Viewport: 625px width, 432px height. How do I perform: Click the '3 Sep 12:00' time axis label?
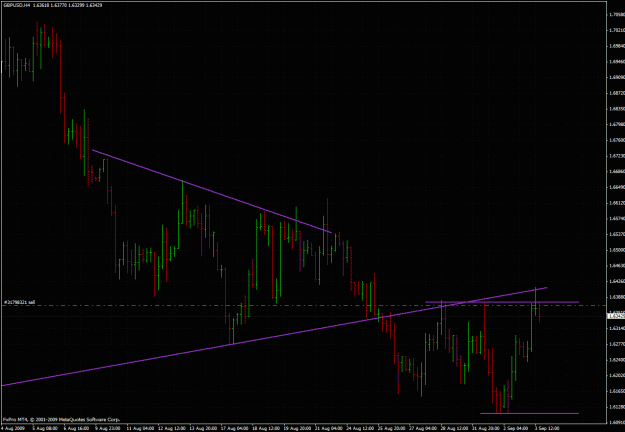point(546,428)
